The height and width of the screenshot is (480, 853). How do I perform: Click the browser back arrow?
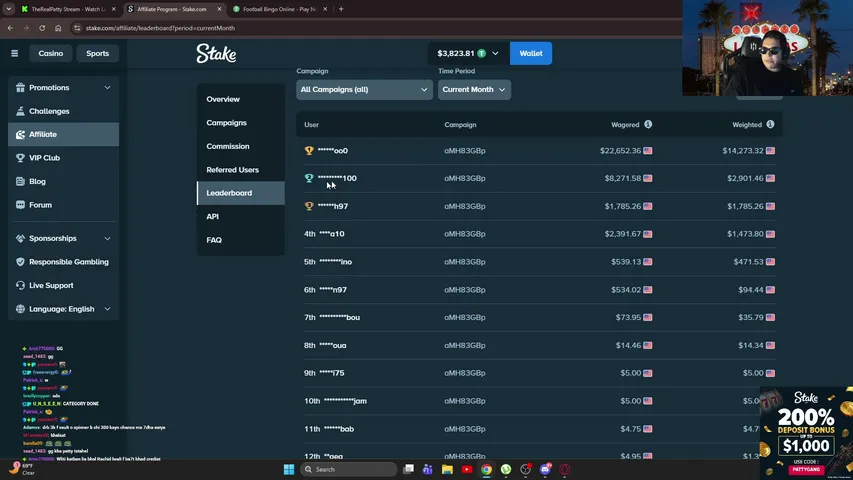click(x=10, y=28)
